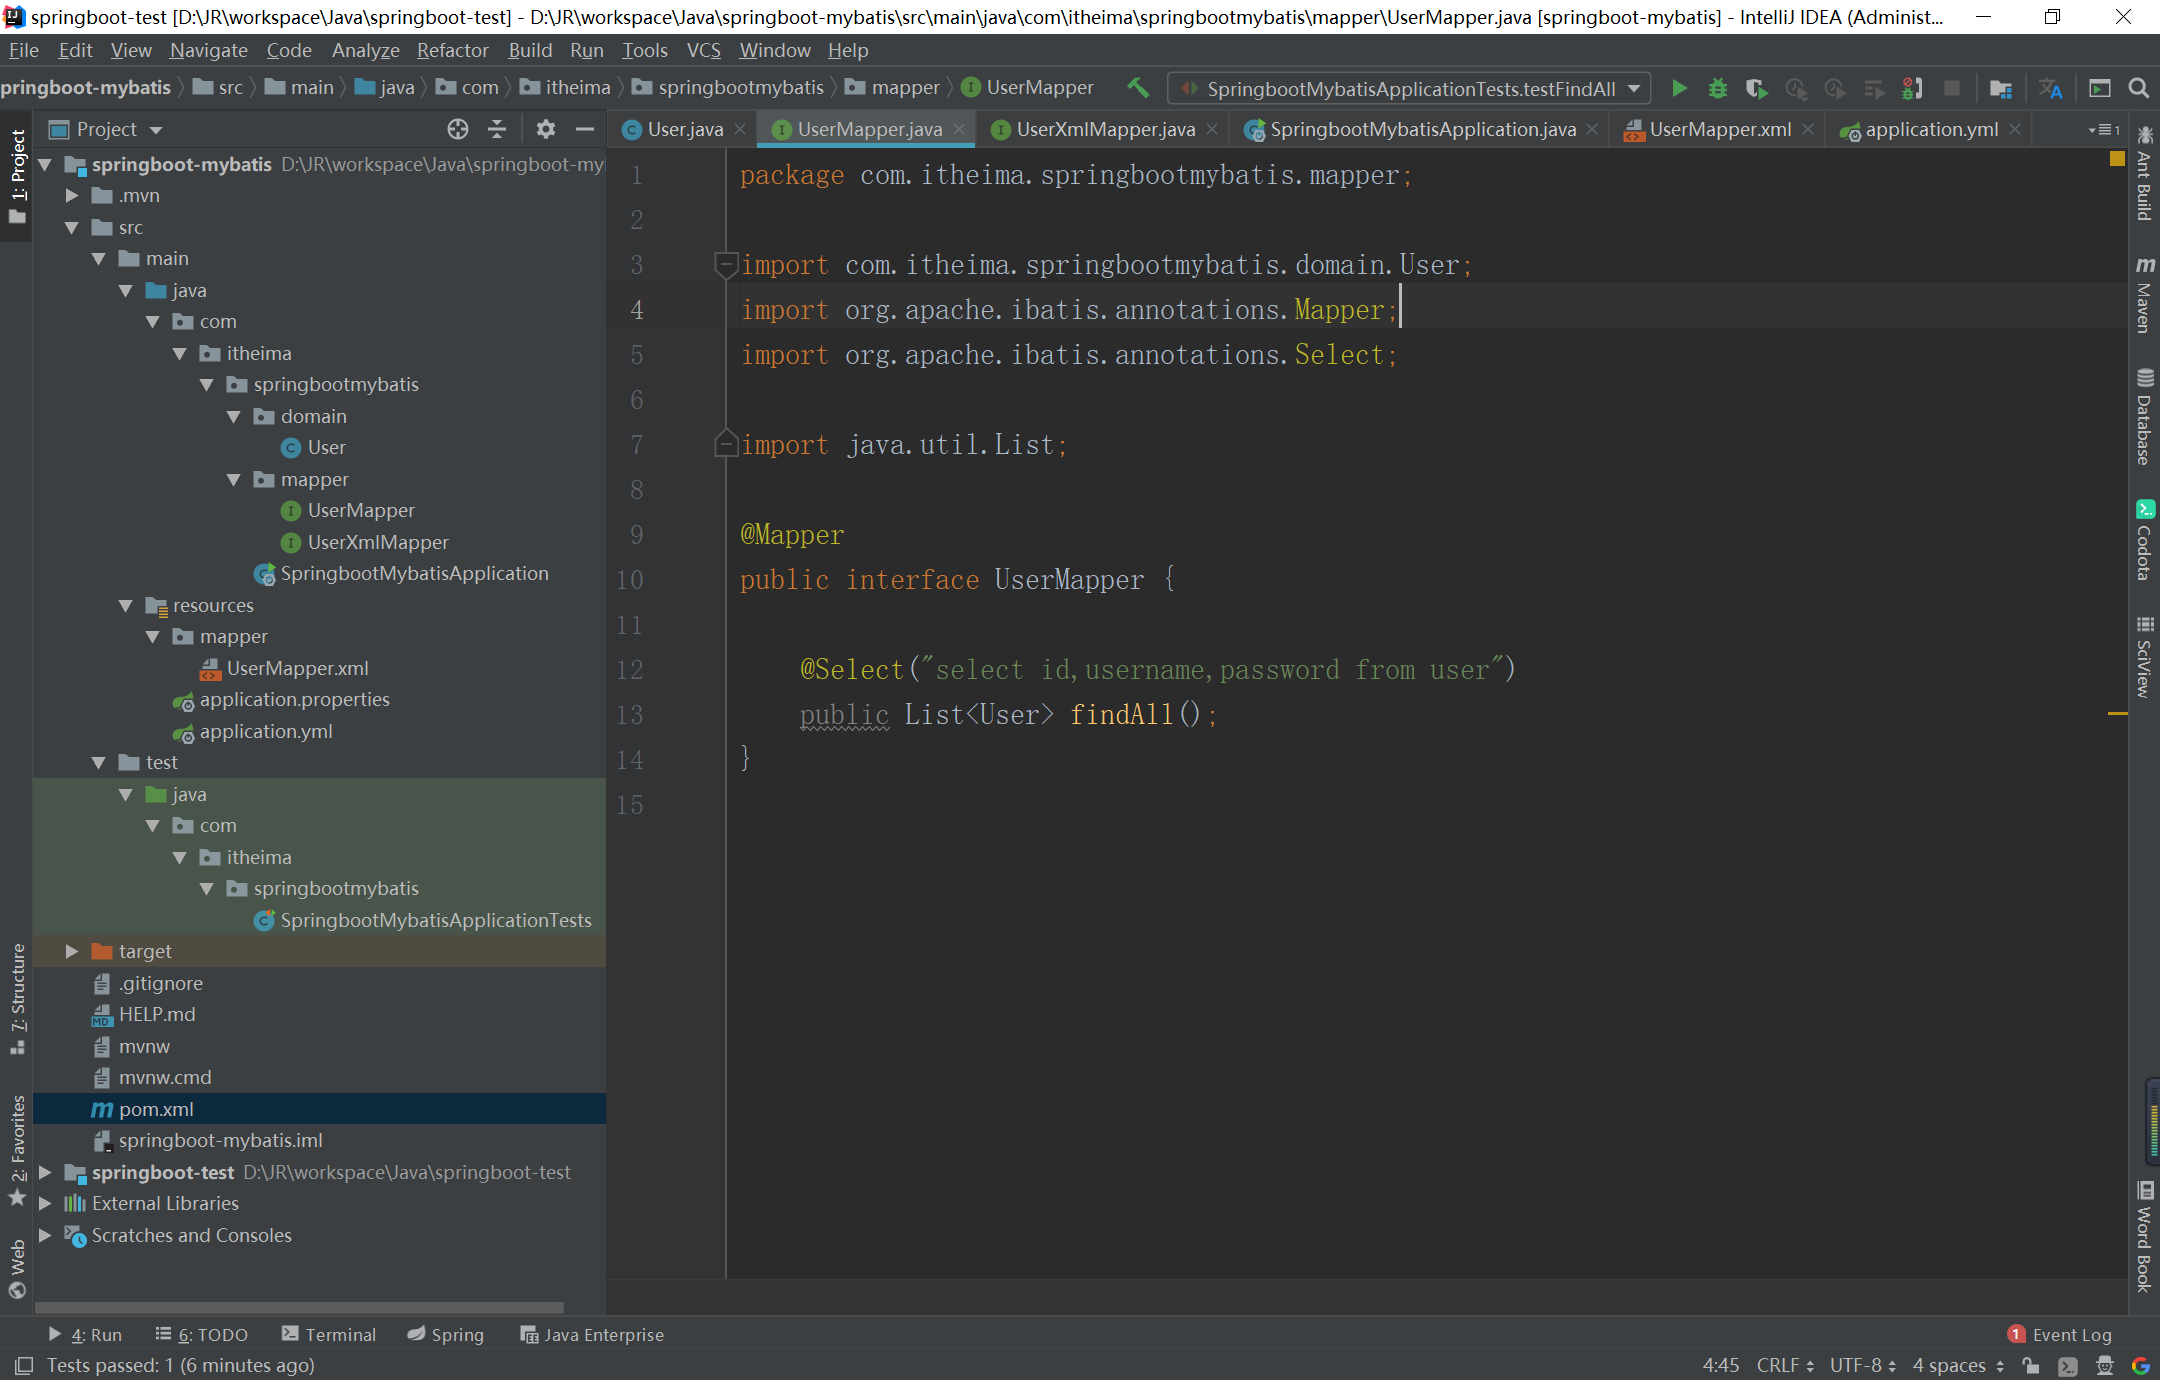This screenshot has width=2160, height=1380.
Task: Close the application.yml editor tab
Action: 2015,129
